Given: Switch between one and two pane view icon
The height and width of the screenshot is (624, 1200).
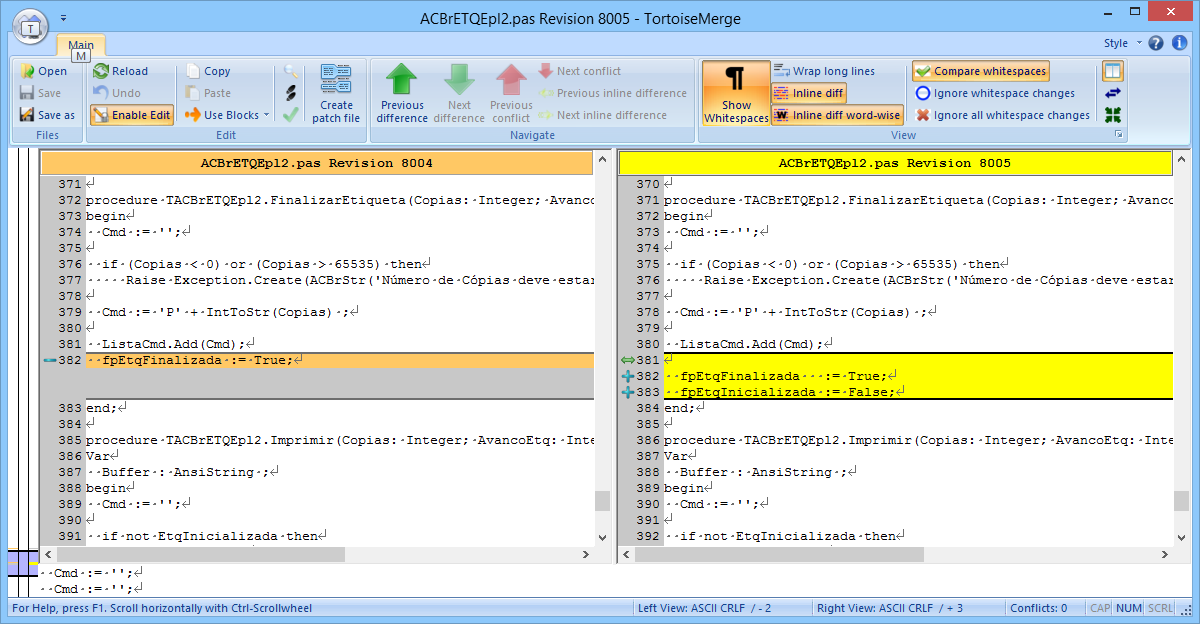Looking at the screenshot, I should [x=1113, y=71].
